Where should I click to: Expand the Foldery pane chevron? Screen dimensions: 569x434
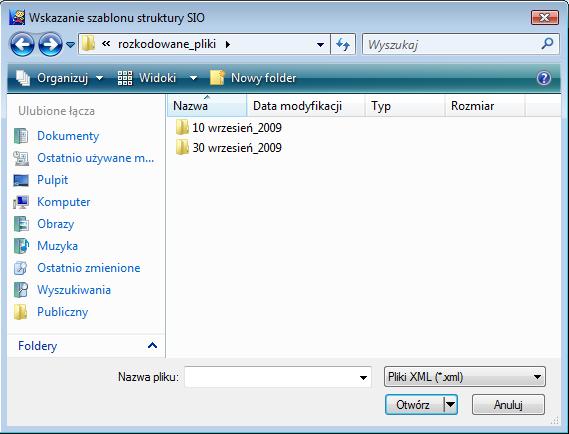(x=152, y=345)
